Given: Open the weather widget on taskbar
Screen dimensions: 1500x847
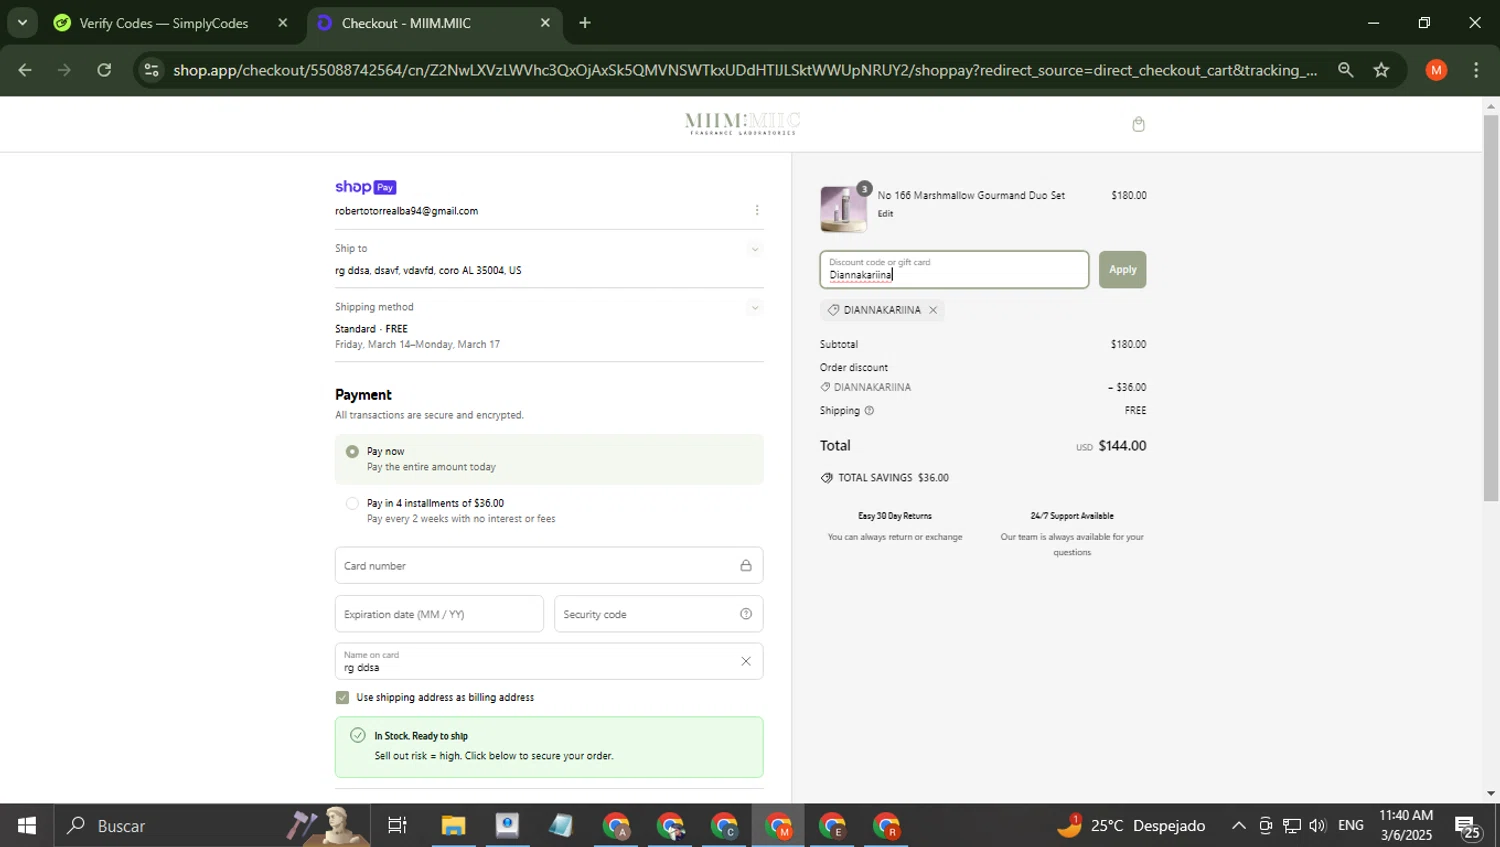Looking at the screenshot, I should coord(1131,826).
